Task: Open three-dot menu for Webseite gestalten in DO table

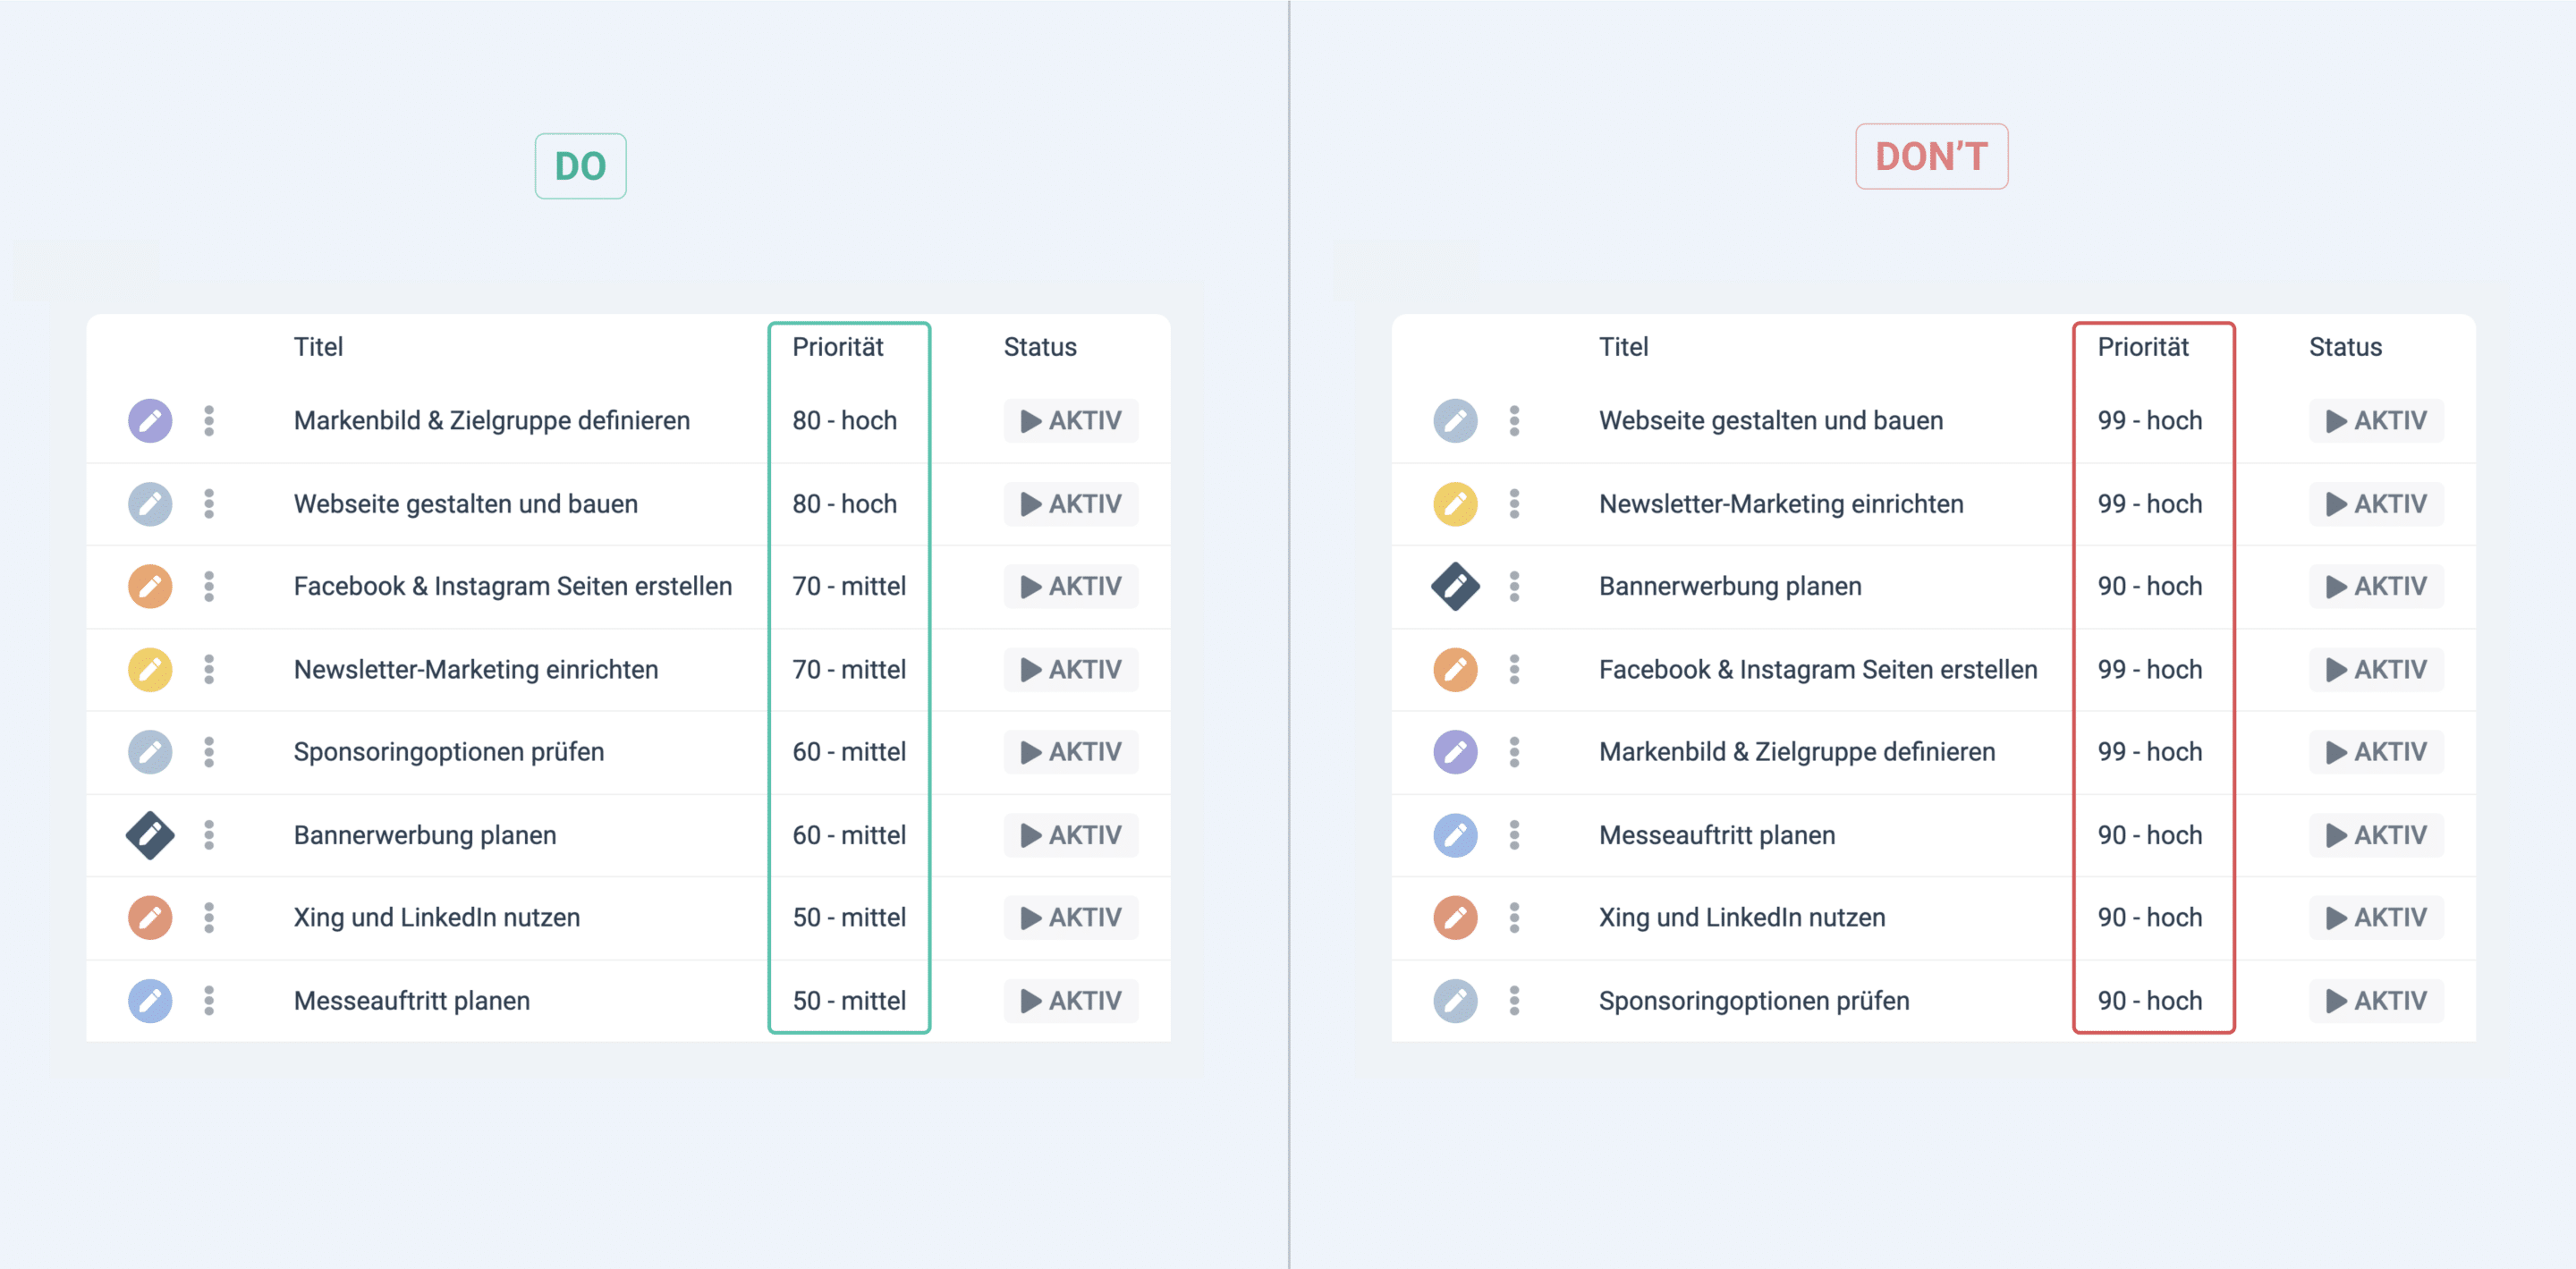Action: 209,504
